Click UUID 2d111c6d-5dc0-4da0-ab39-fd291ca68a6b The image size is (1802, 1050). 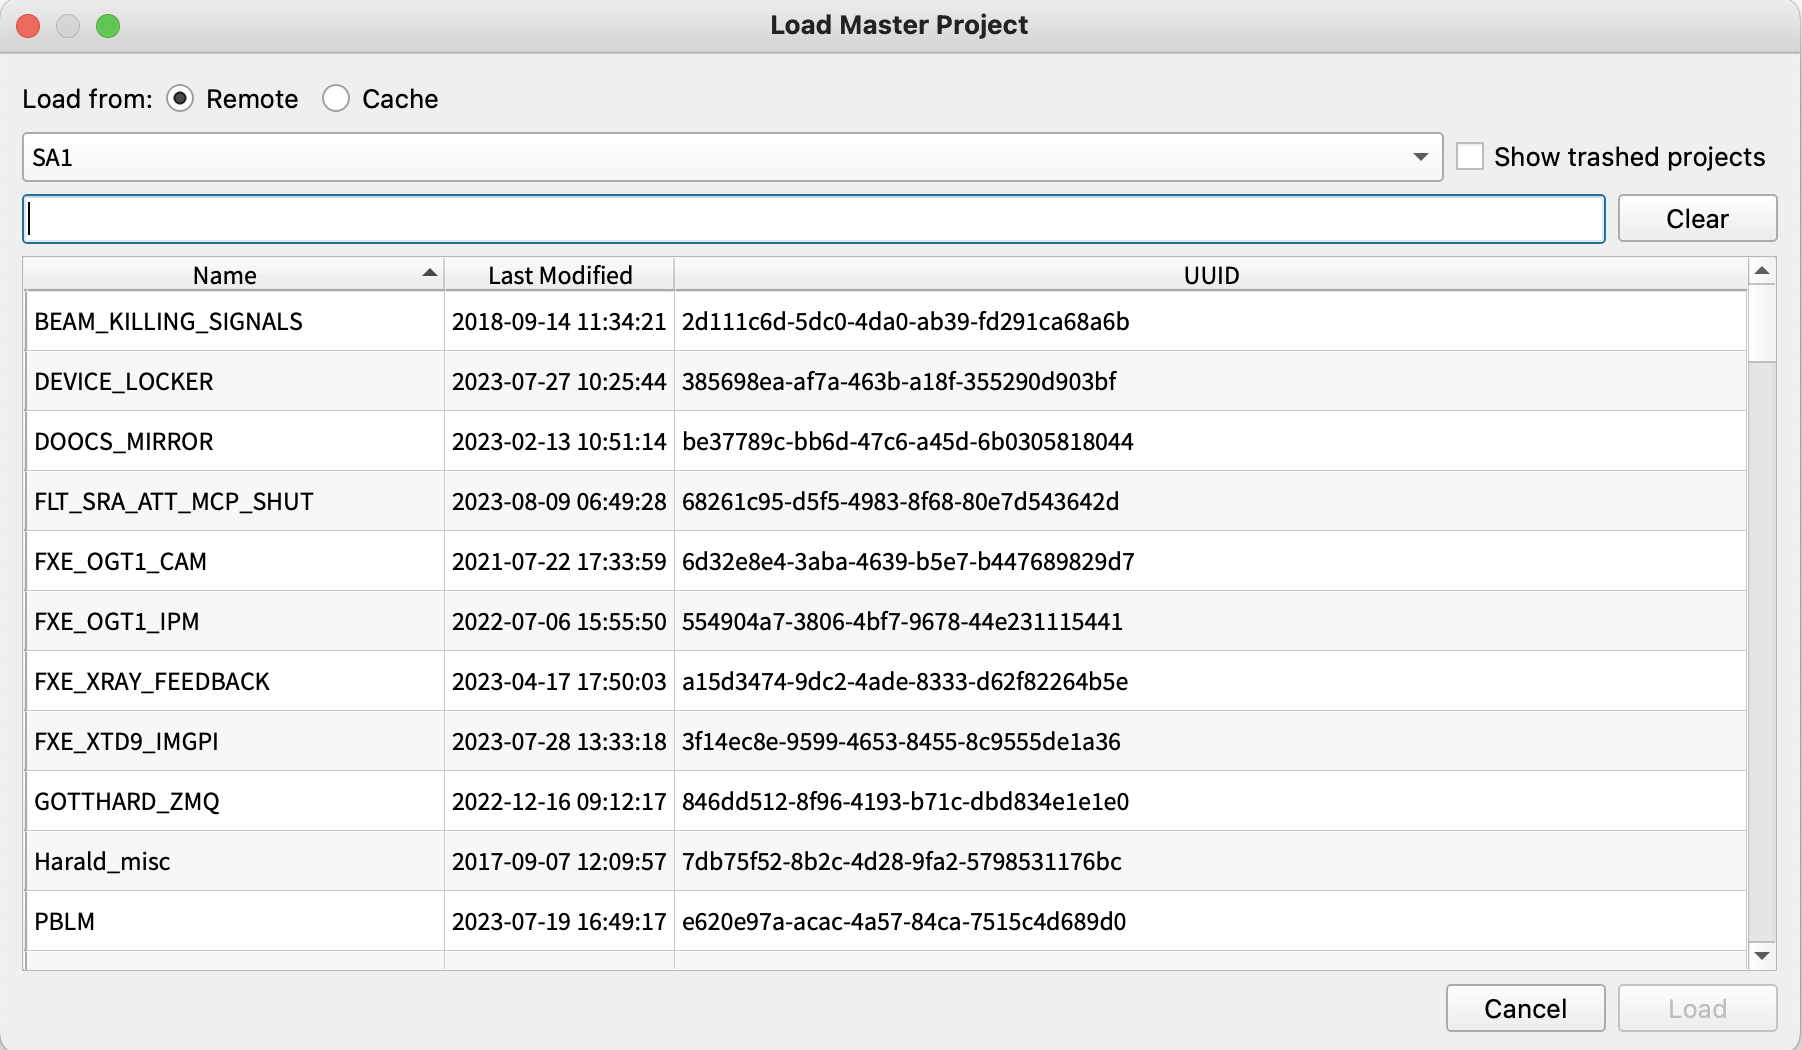point(905,321)
